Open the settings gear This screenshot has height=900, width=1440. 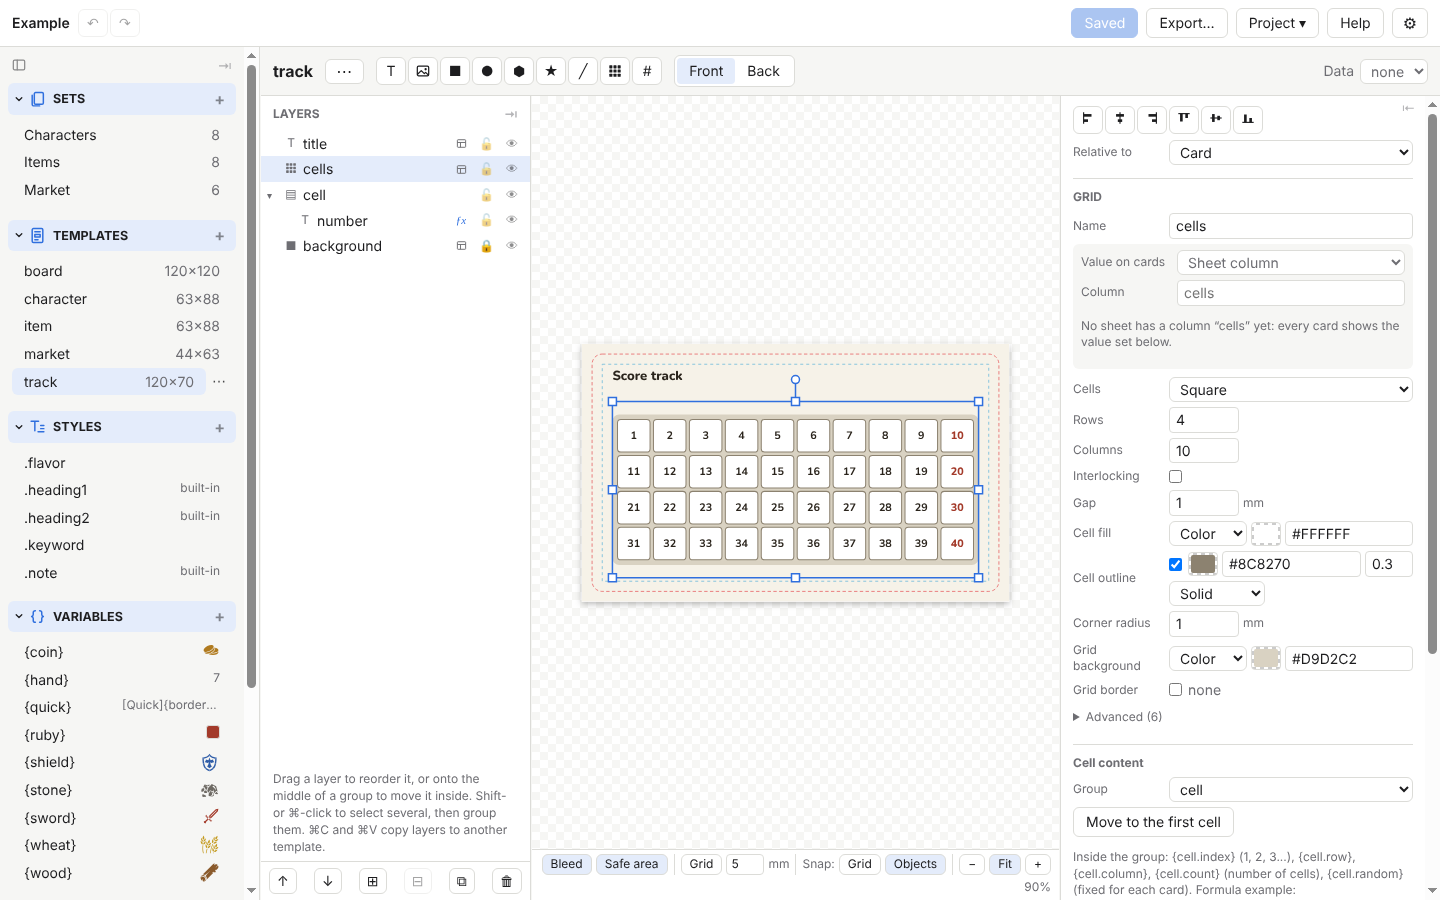pyautogui.click(x=1410, y=23)
